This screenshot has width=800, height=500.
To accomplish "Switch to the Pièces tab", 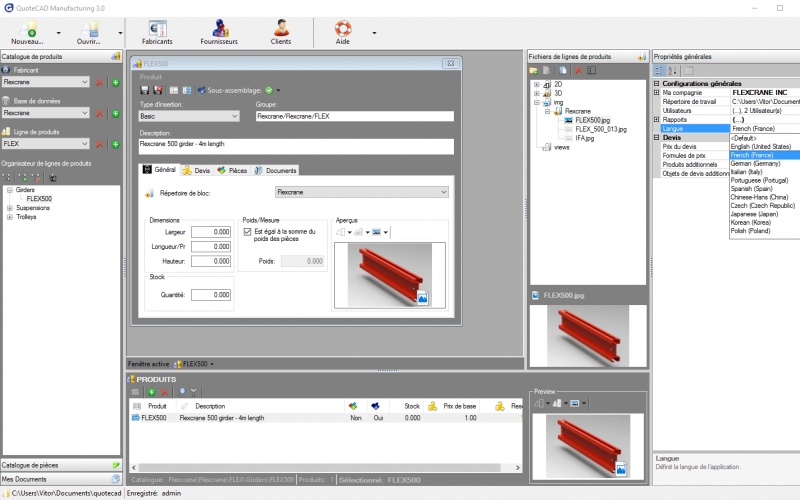I will pyautogui.click(x=232, y=171).
